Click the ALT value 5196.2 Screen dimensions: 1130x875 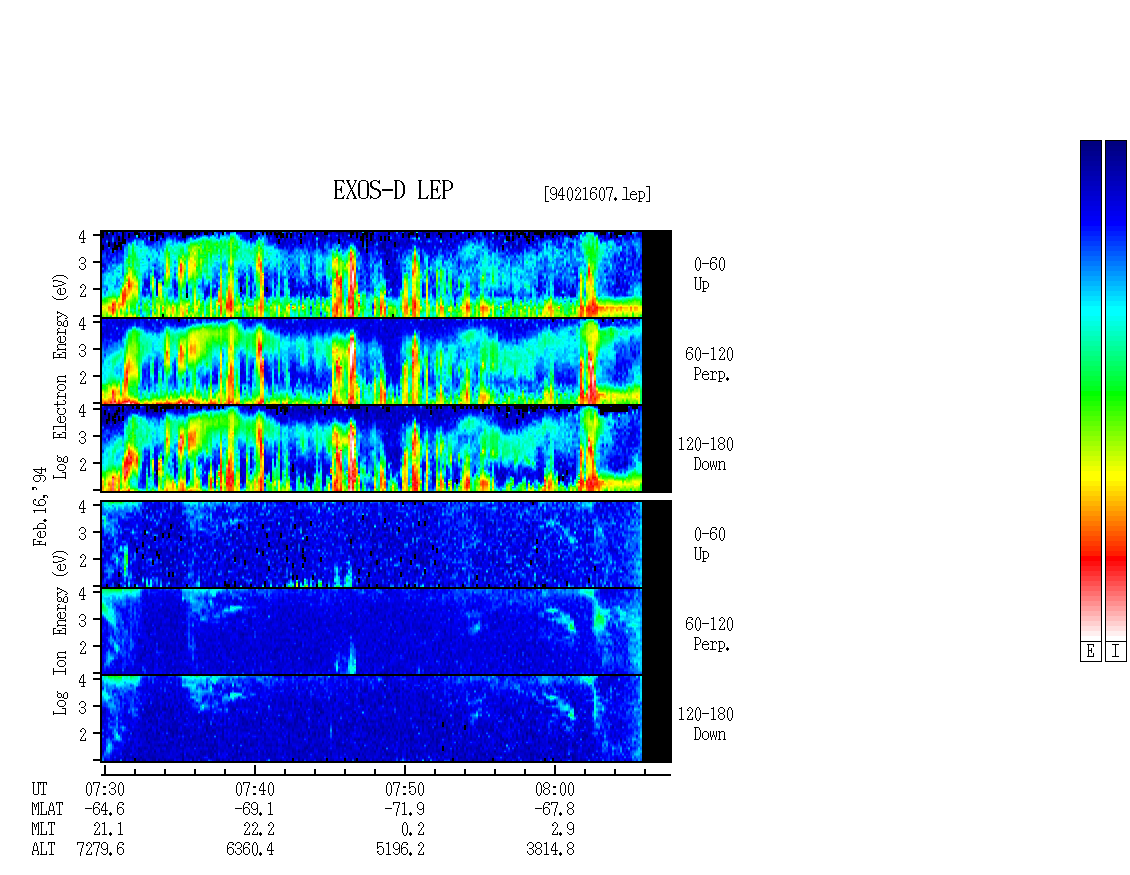[401, 850]
